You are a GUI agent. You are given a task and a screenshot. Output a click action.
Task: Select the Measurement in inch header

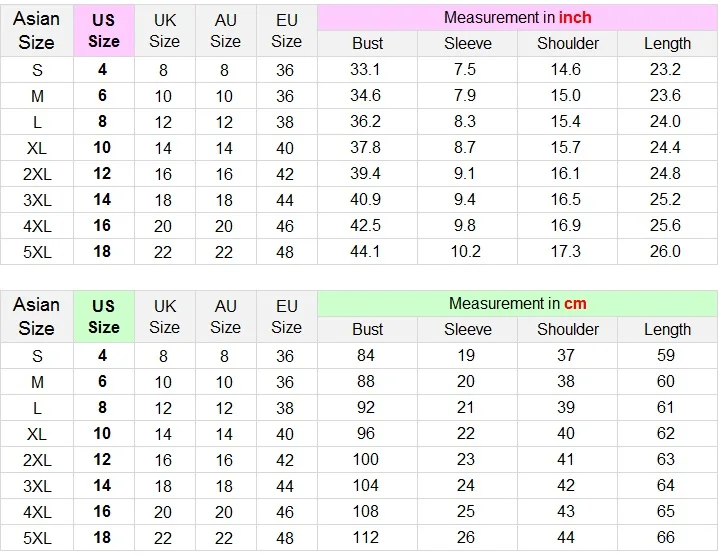point(517,17)
